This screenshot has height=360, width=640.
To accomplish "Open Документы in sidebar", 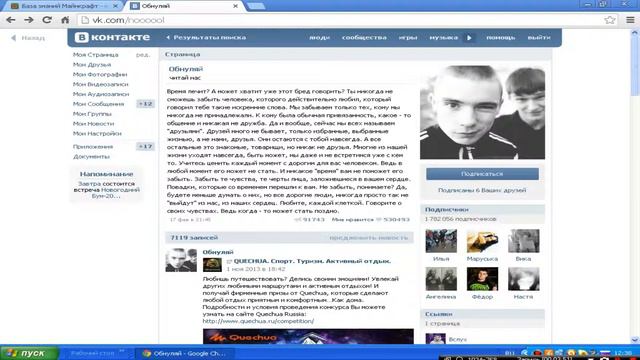I will click(91, 156).
